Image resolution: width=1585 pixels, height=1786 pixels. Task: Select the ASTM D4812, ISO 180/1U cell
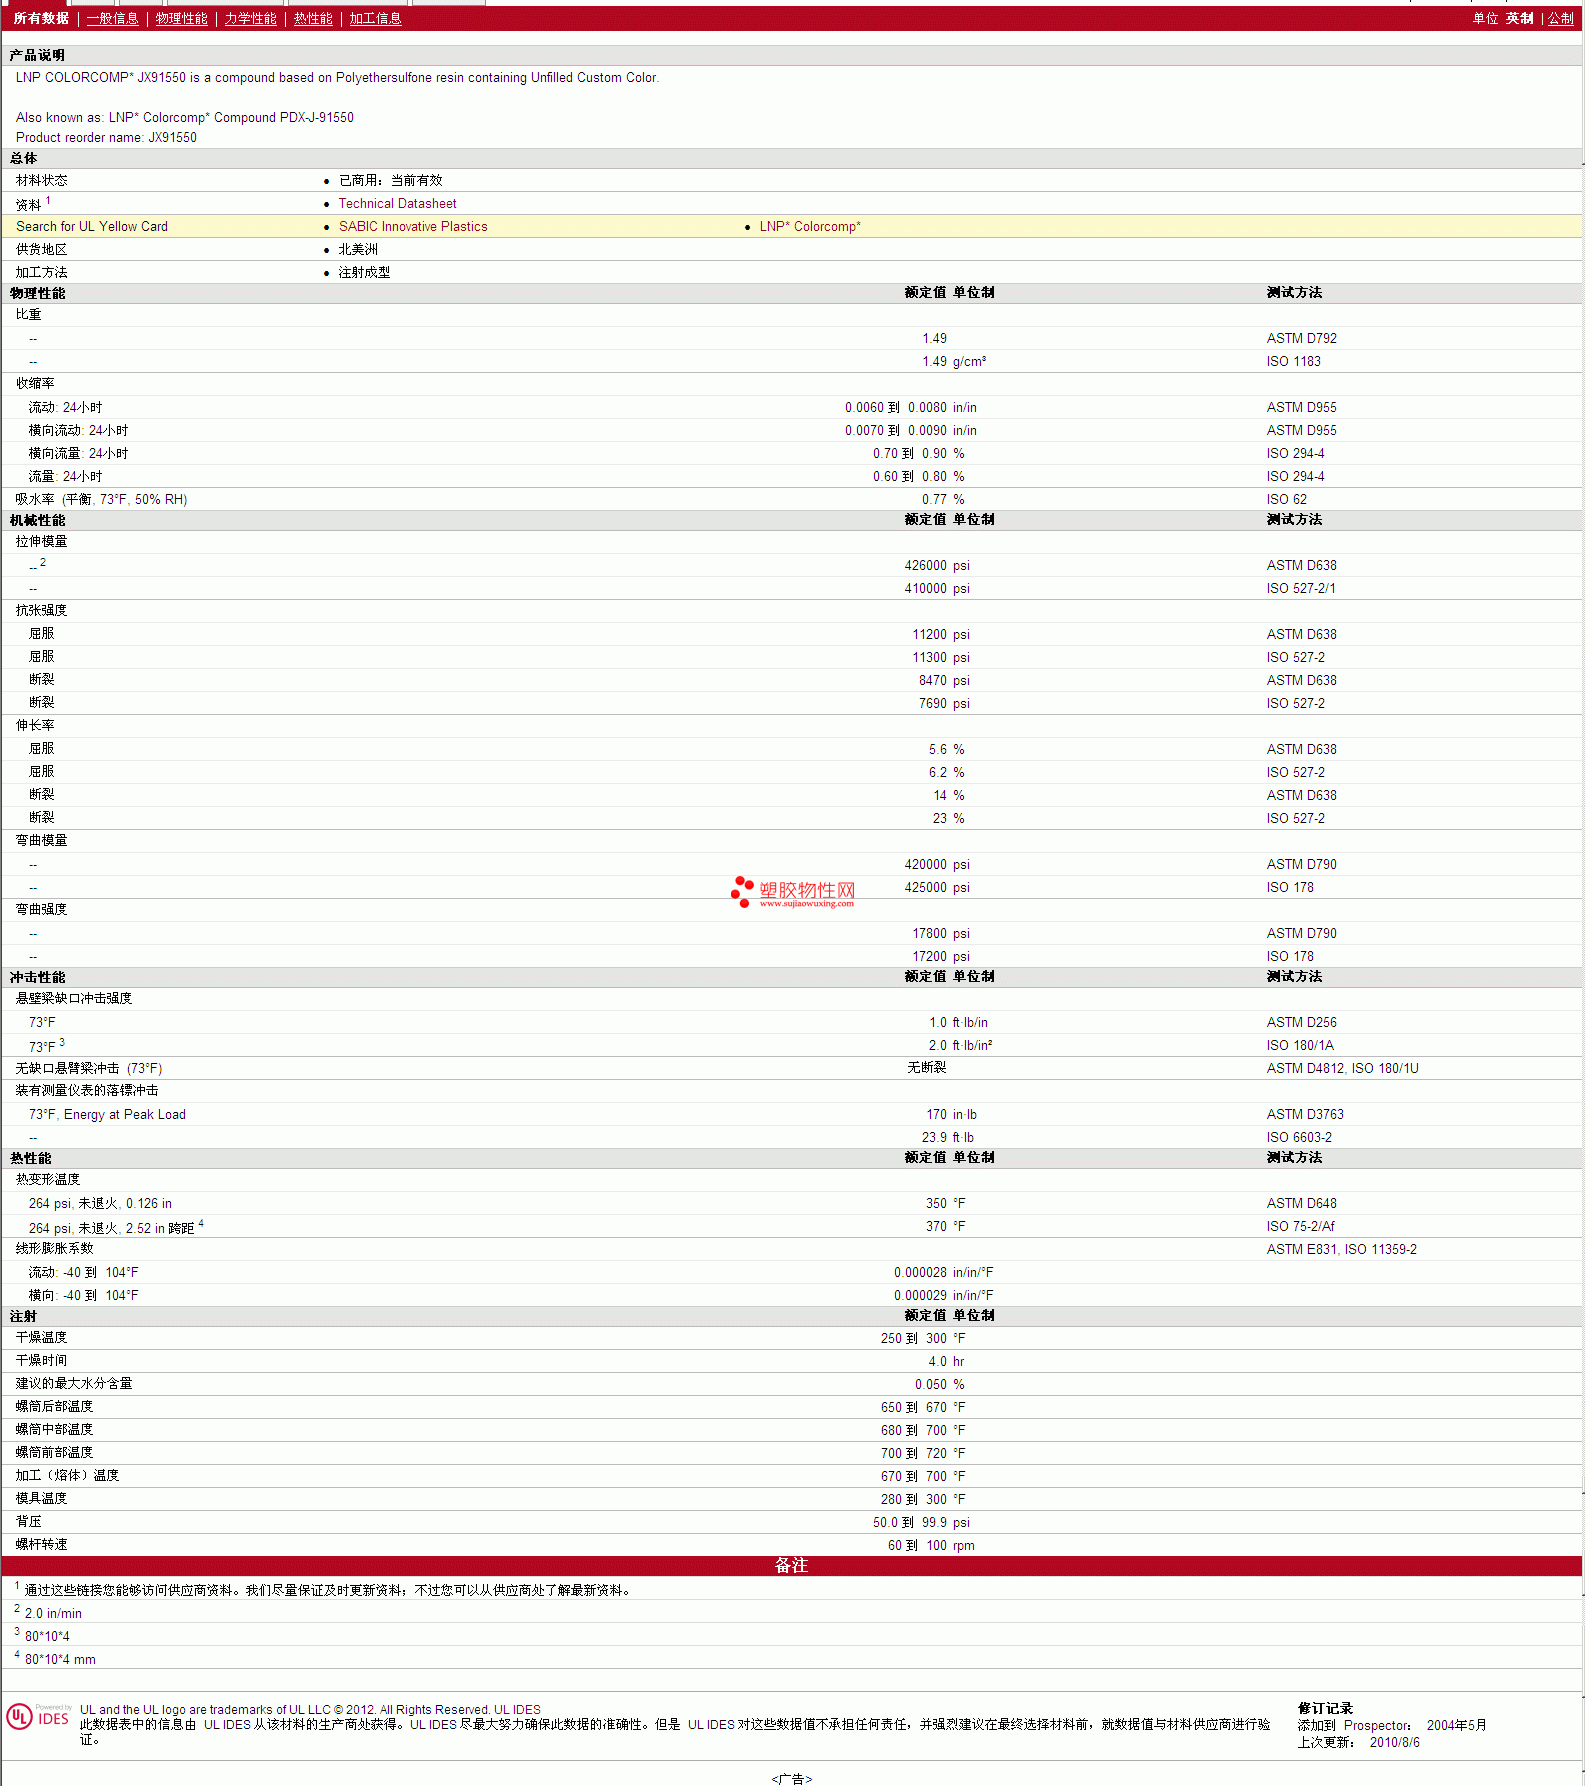click(x=1342, y=1068)
